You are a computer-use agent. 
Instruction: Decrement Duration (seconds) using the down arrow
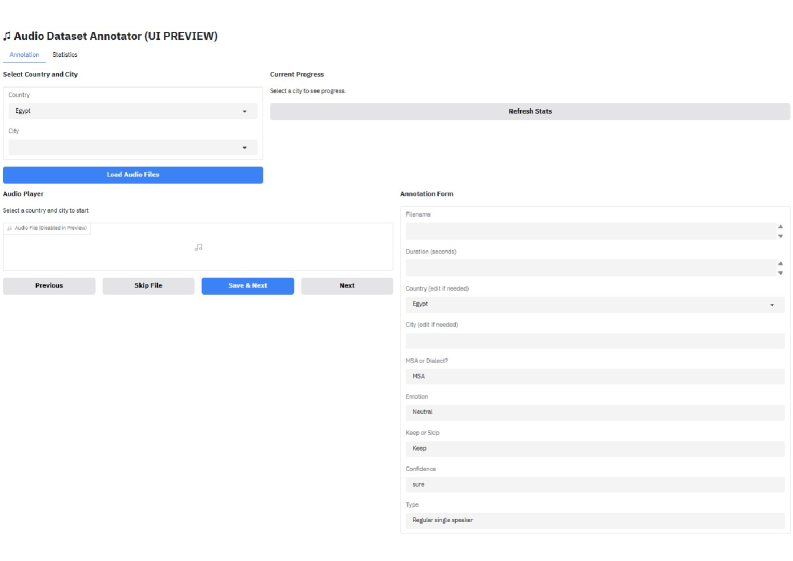(x=780, y=273)
